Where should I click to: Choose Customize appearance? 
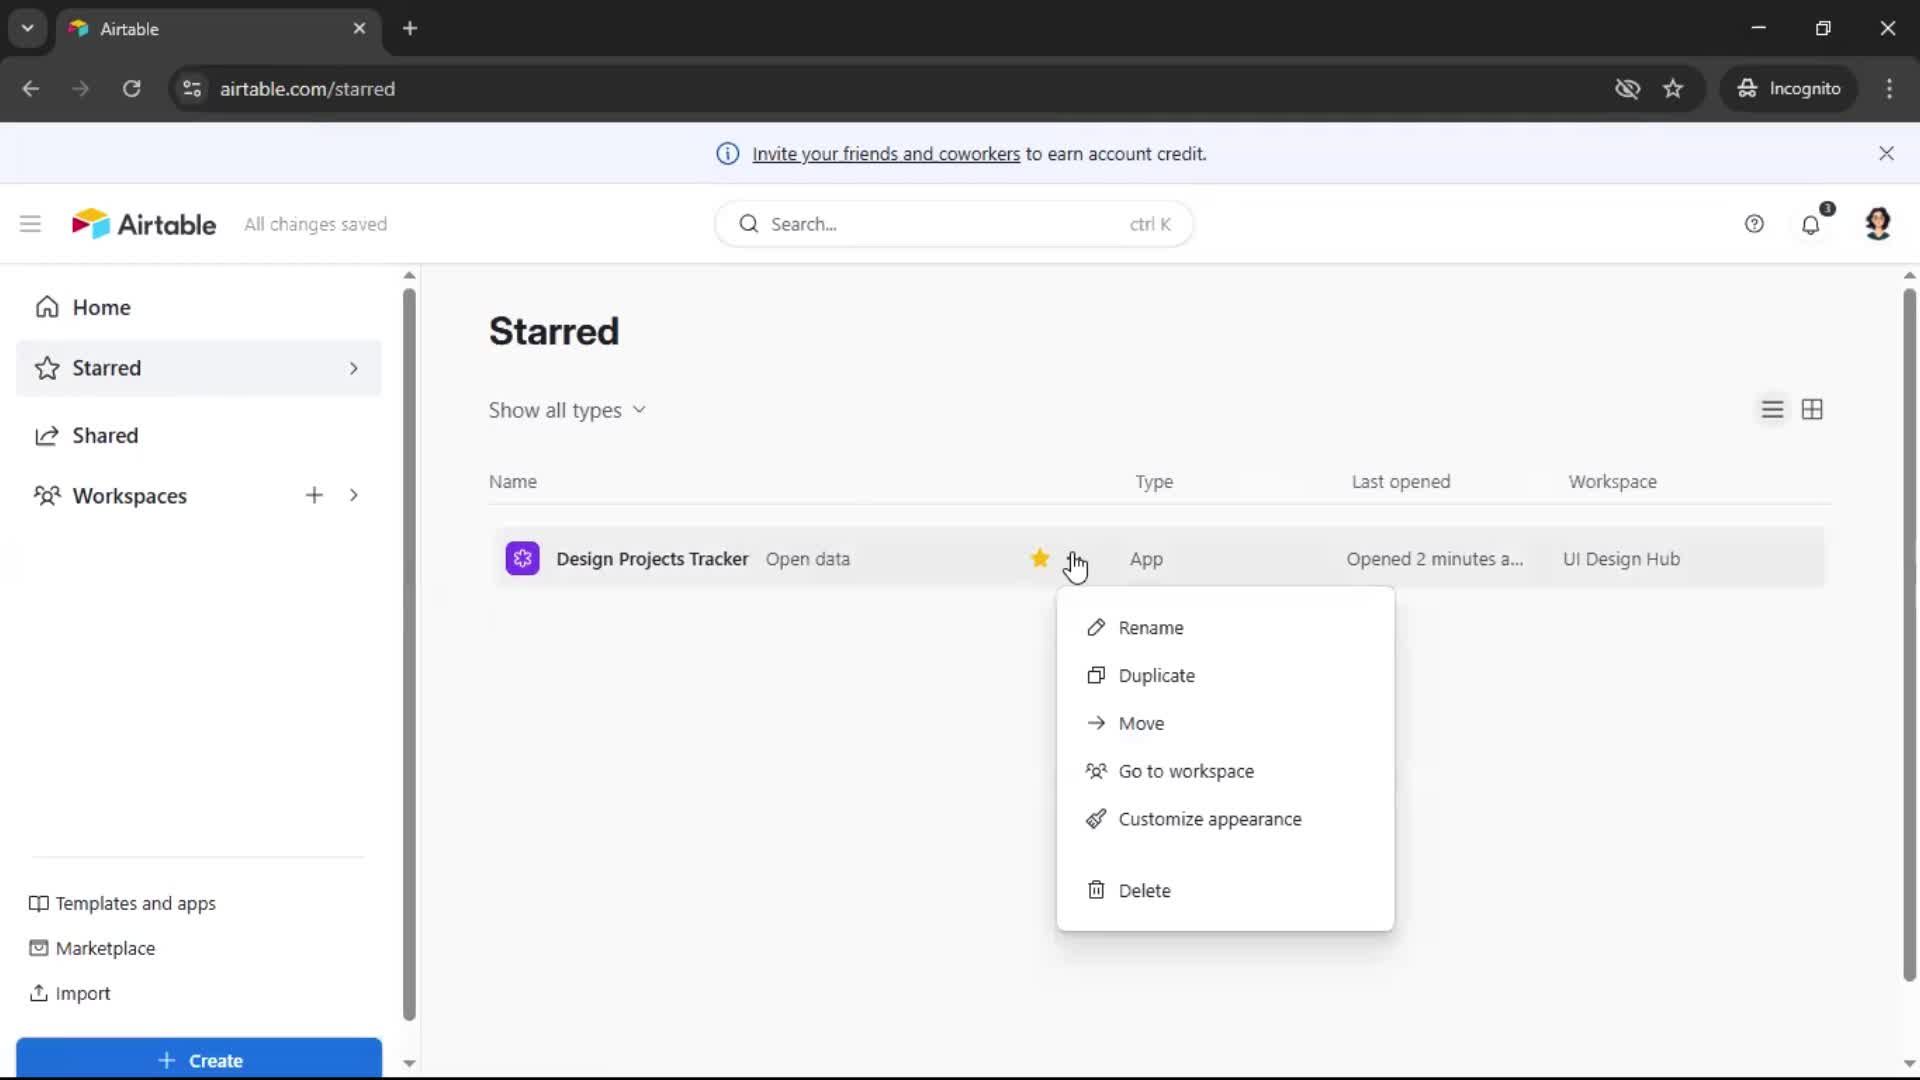click(x=1225, y=819)
